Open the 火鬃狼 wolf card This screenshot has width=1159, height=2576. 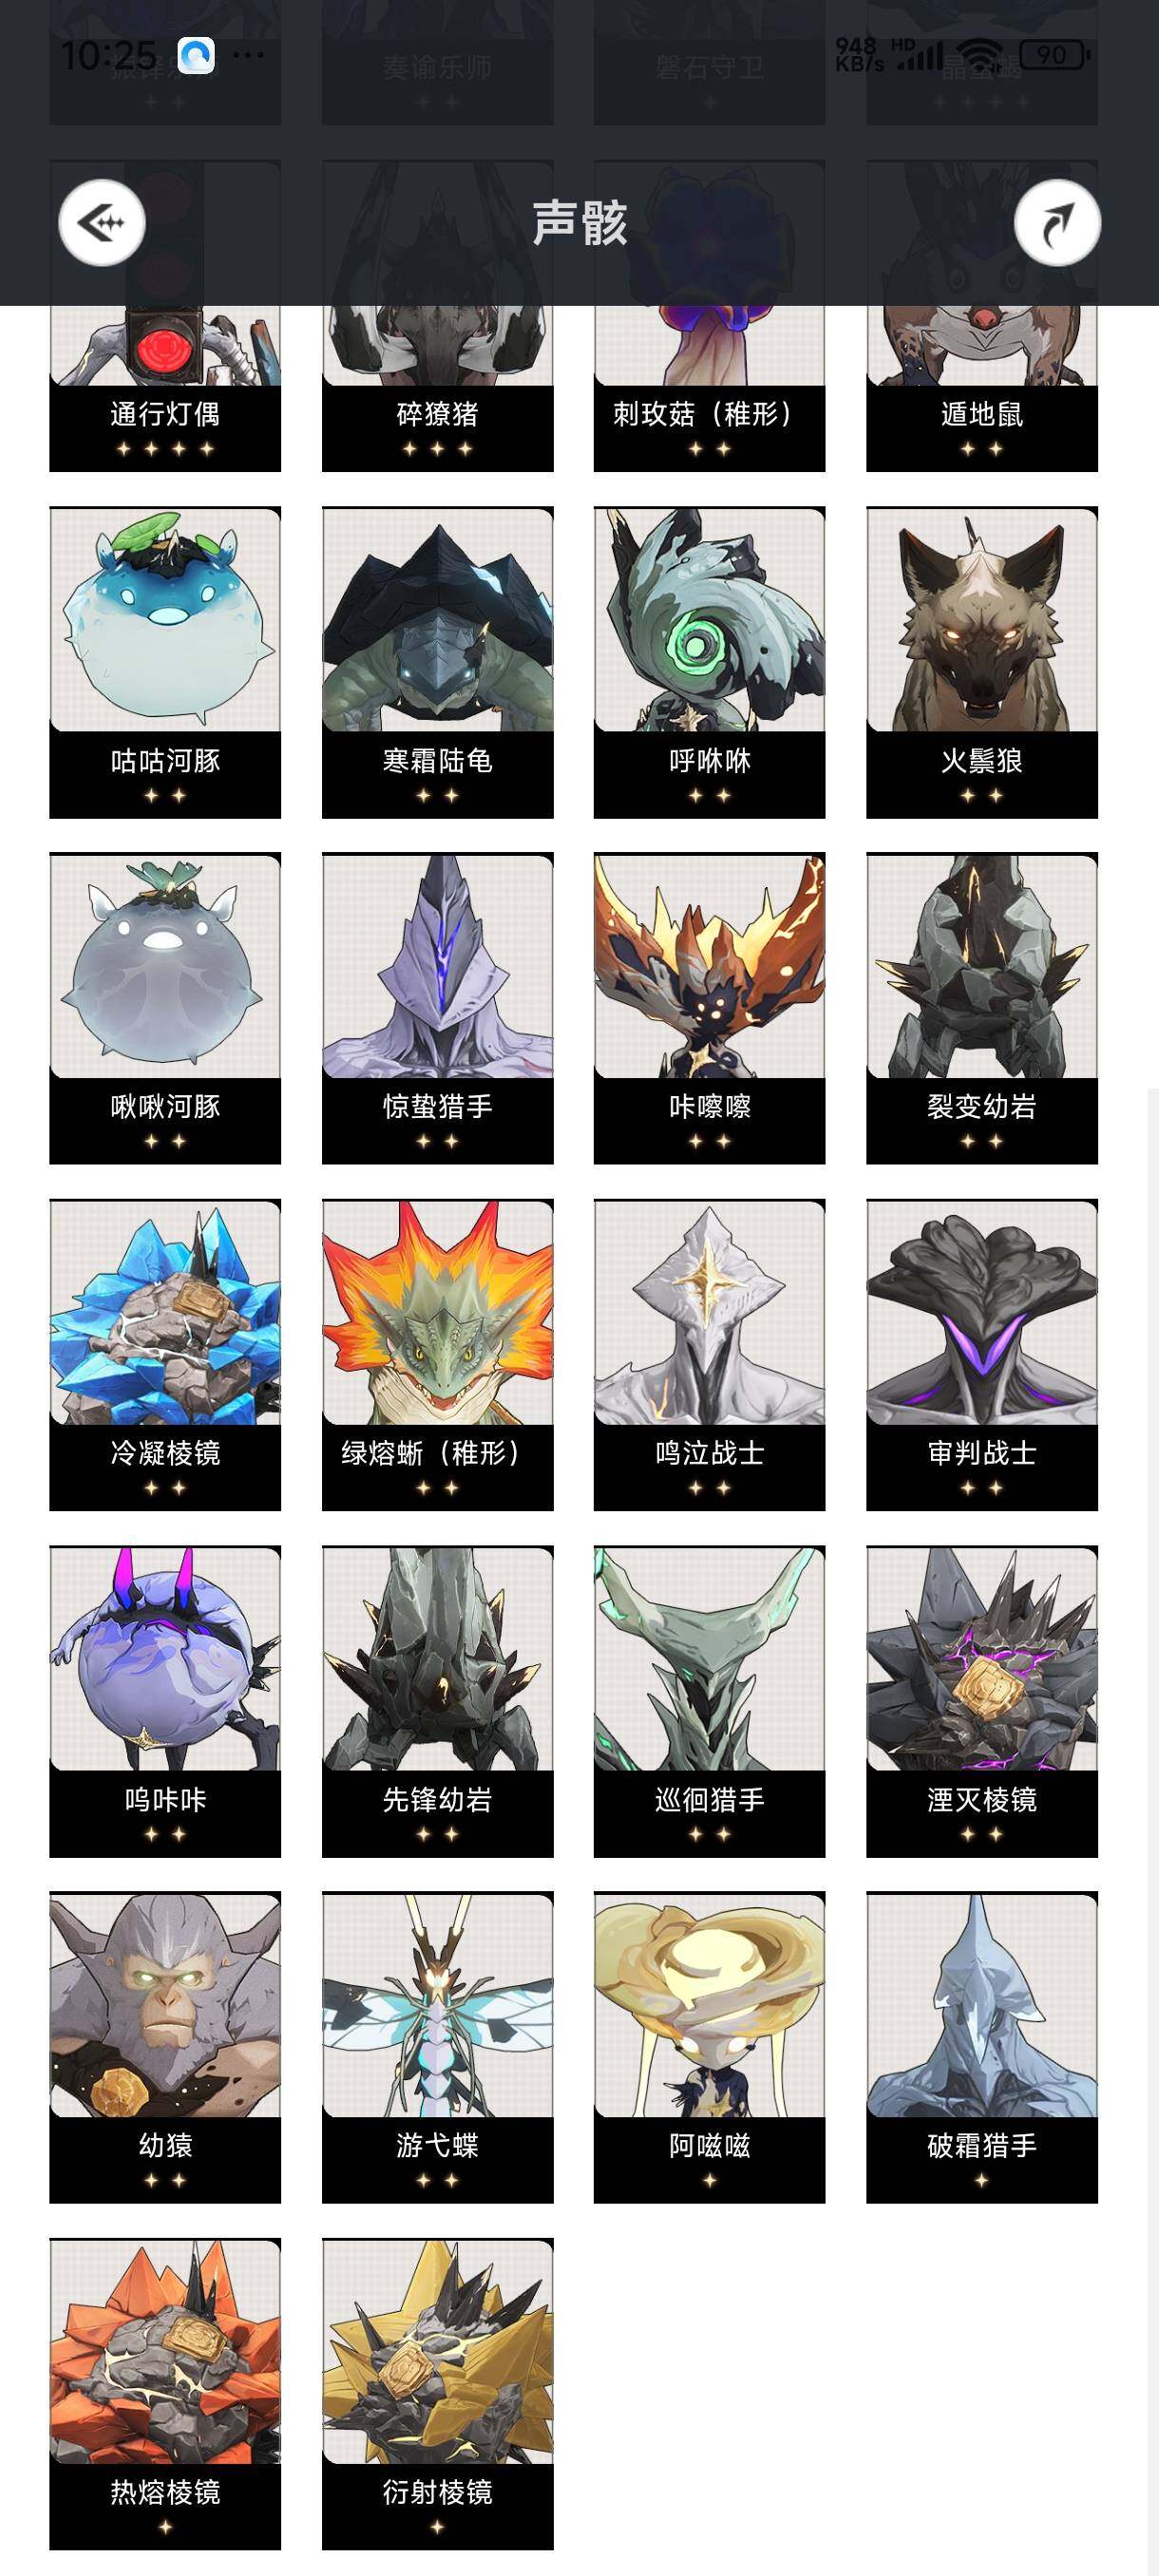coord(982,662)
